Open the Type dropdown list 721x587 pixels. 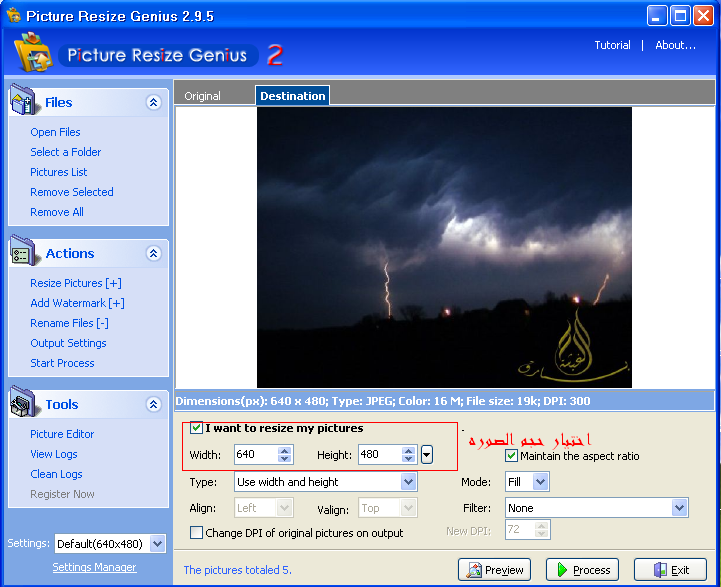pyautogui.click(x=408, y=482)
